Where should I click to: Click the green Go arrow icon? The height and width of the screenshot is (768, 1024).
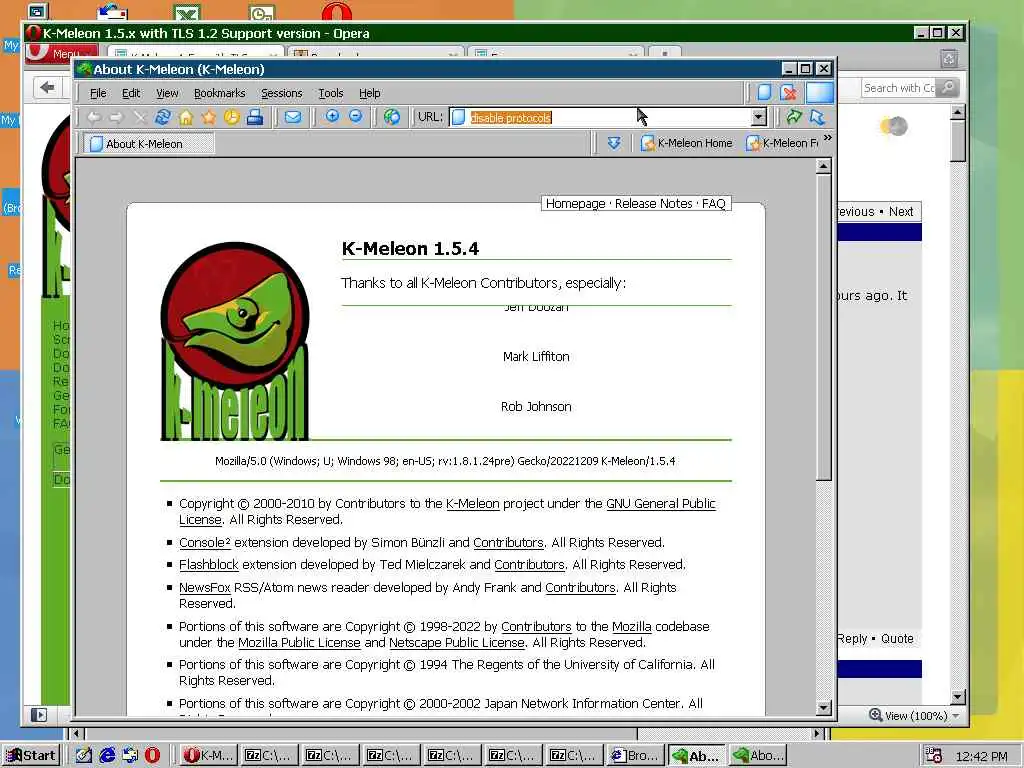point(793,117)
